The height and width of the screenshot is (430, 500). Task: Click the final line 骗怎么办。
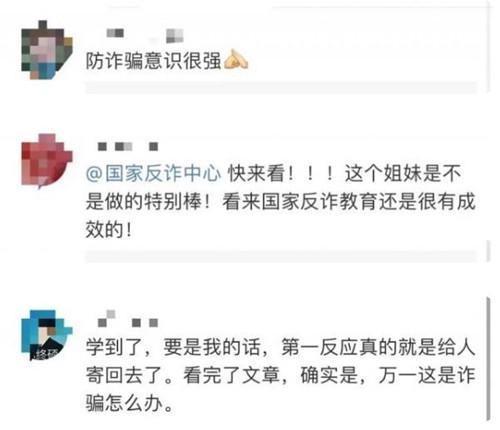(x=130, y=403)
